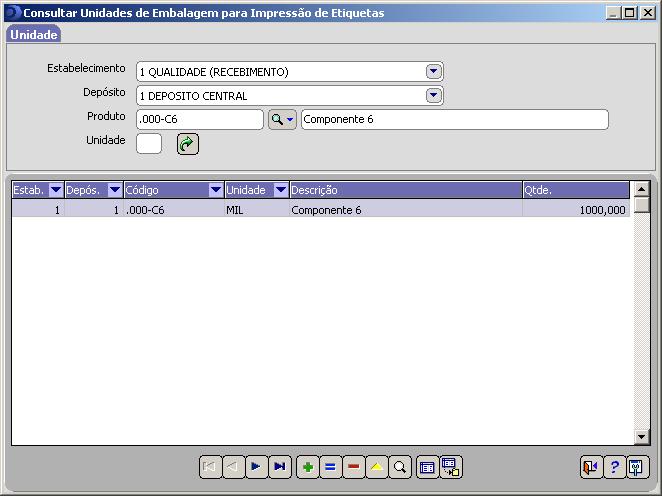Click the red minus delete icon
The width and height of the screenshot is (662, 496).
click(x=354, y=467)
